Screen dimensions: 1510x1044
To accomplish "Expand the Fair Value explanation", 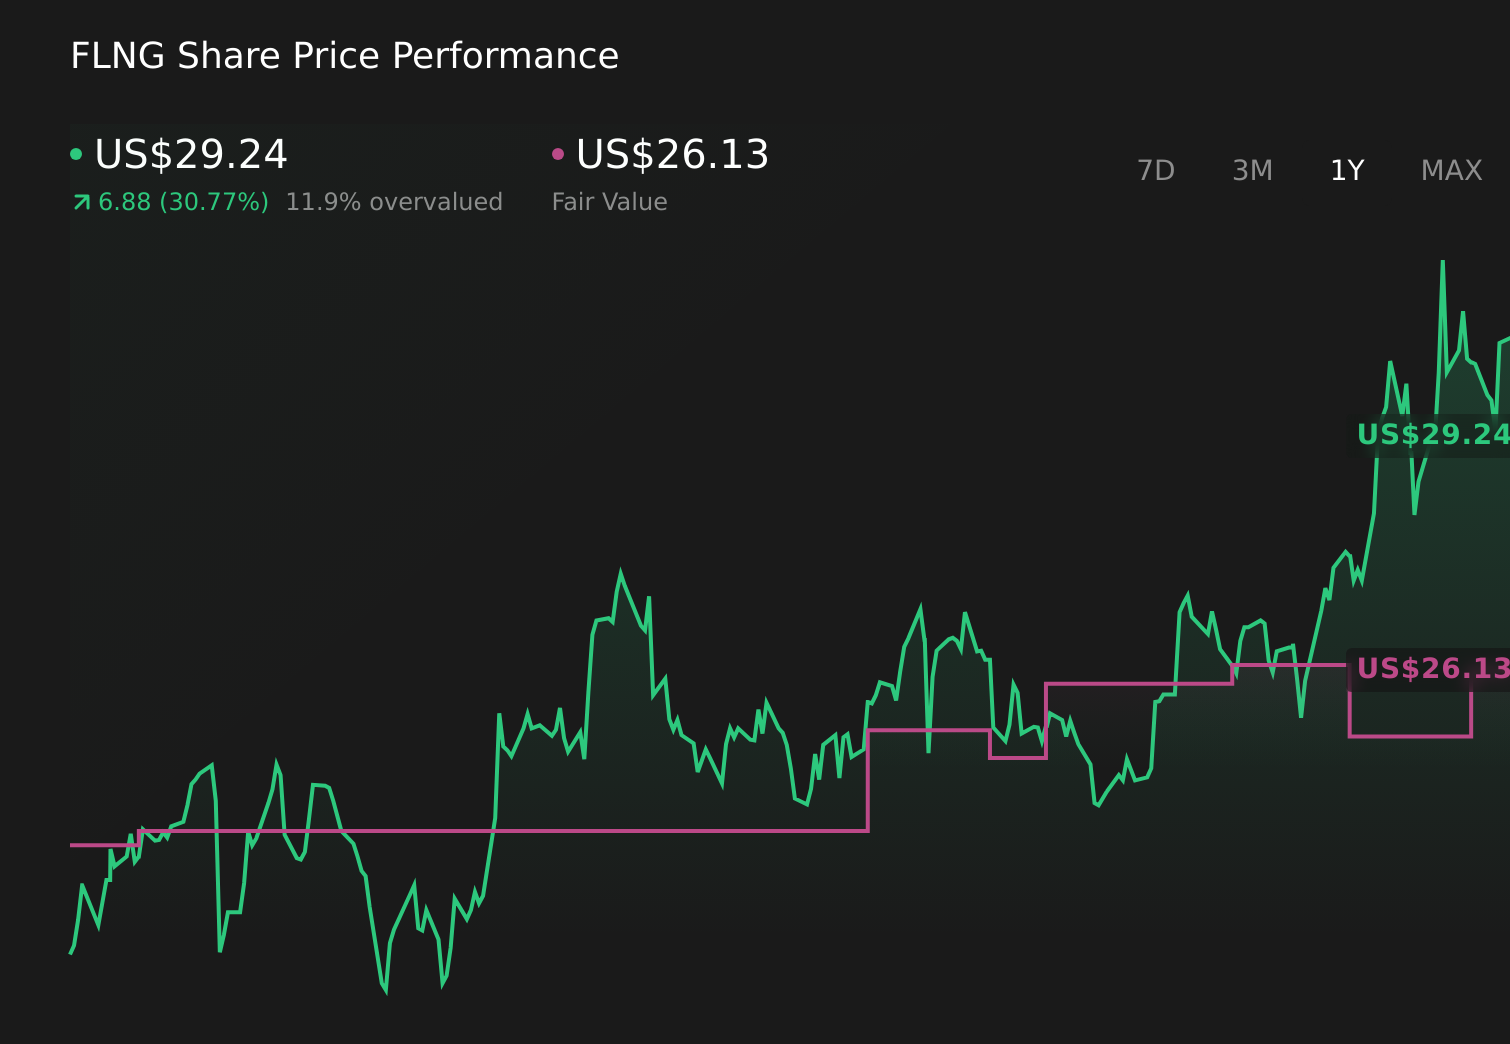I will [x=609, y=201].
